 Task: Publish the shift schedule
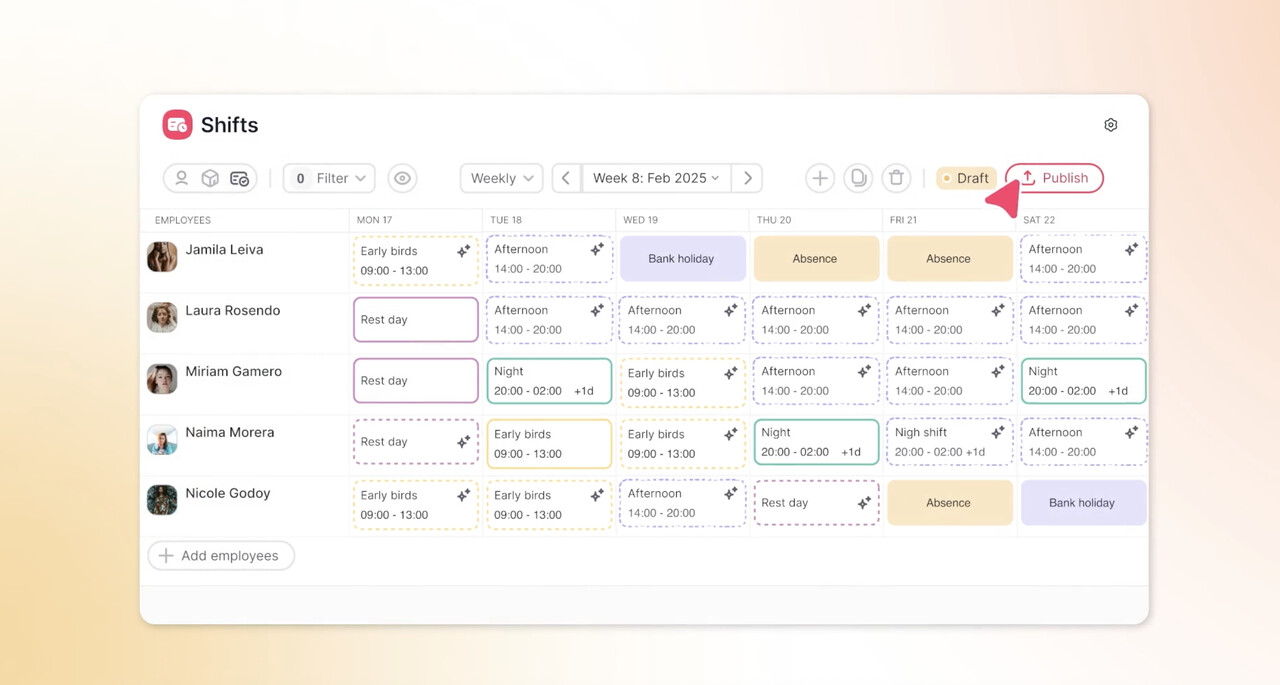(x=1054, y=178)
